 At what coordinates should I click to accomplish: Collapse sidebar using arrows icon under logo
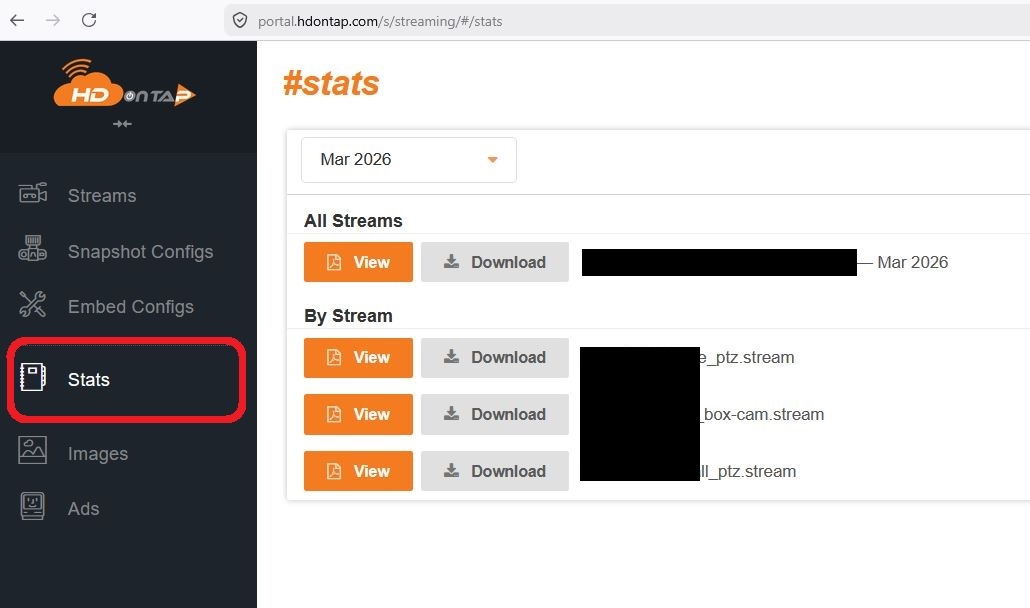(x=122, y=124)
